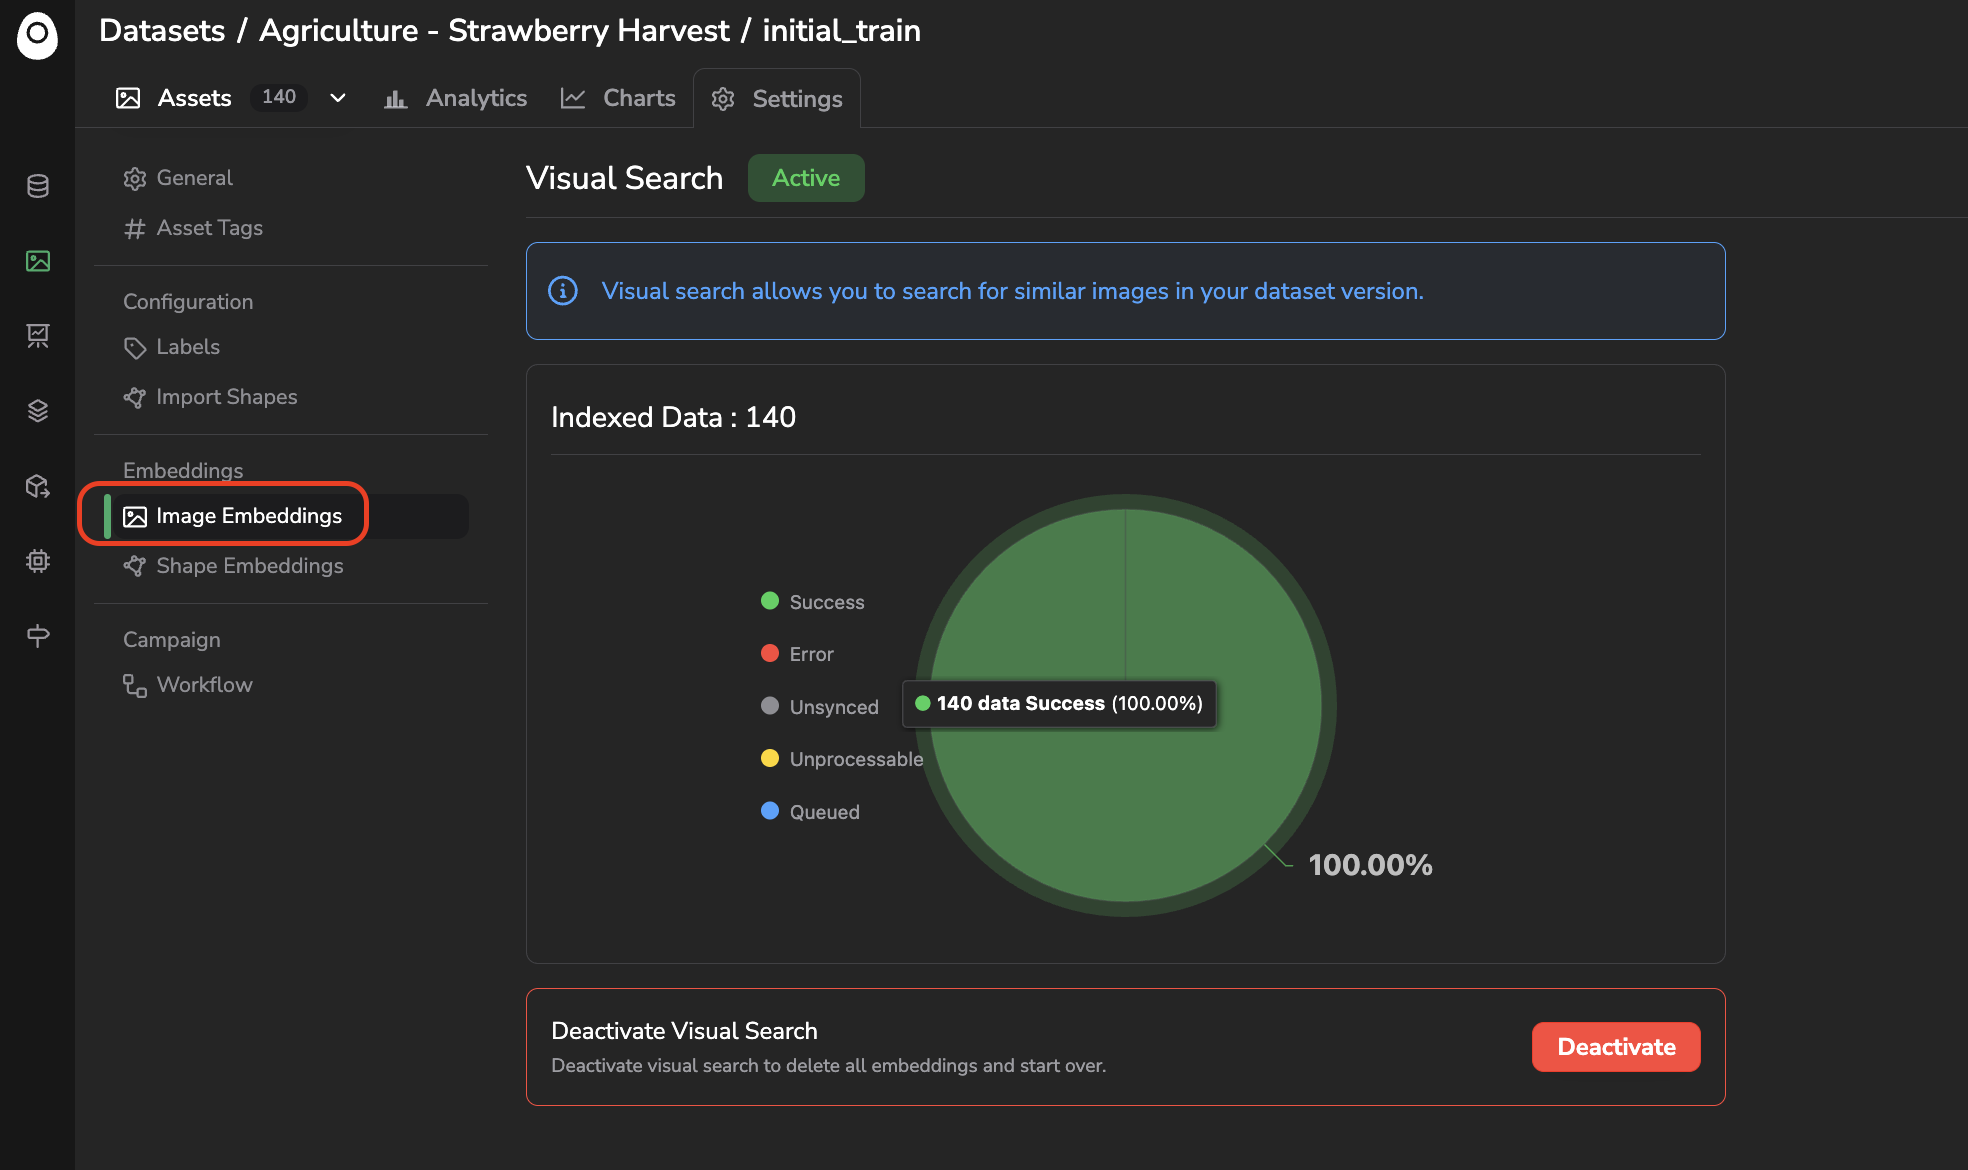Select Image Embeddings menu item
Viewport: 1968px width, 1170px height.
pos(286,516)
